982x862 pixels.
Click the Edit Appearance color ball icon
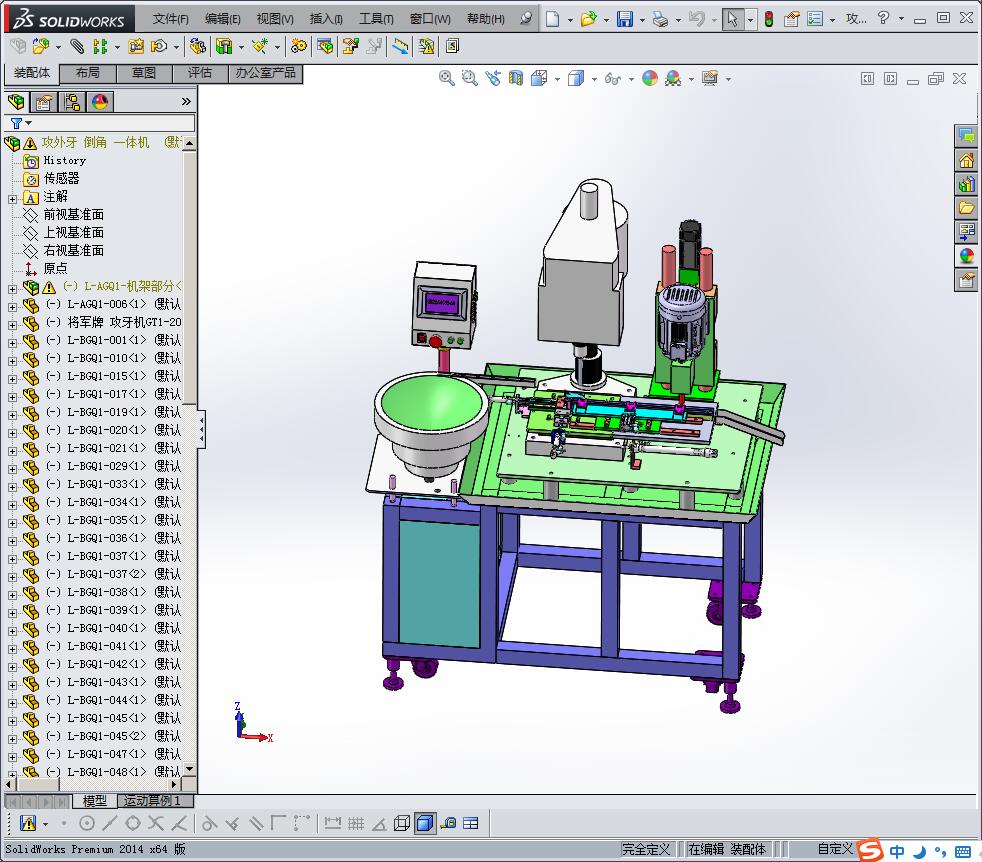(x=650, y=78)
